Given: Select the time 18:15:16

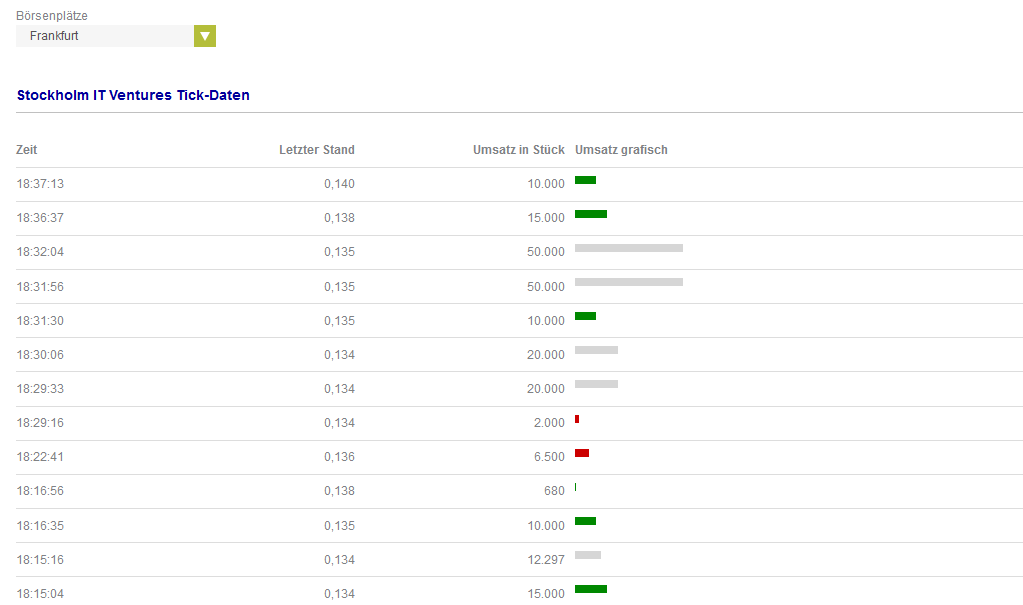Looking at the screenshot, I should coord(40,559).
